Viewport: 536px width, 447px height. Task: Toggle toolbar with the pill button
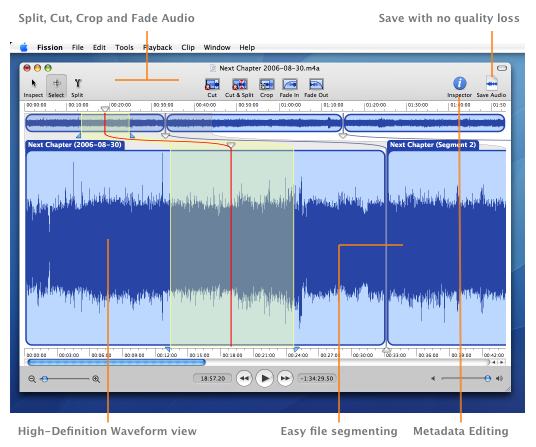pyautogui.click(x=501, y=68)
